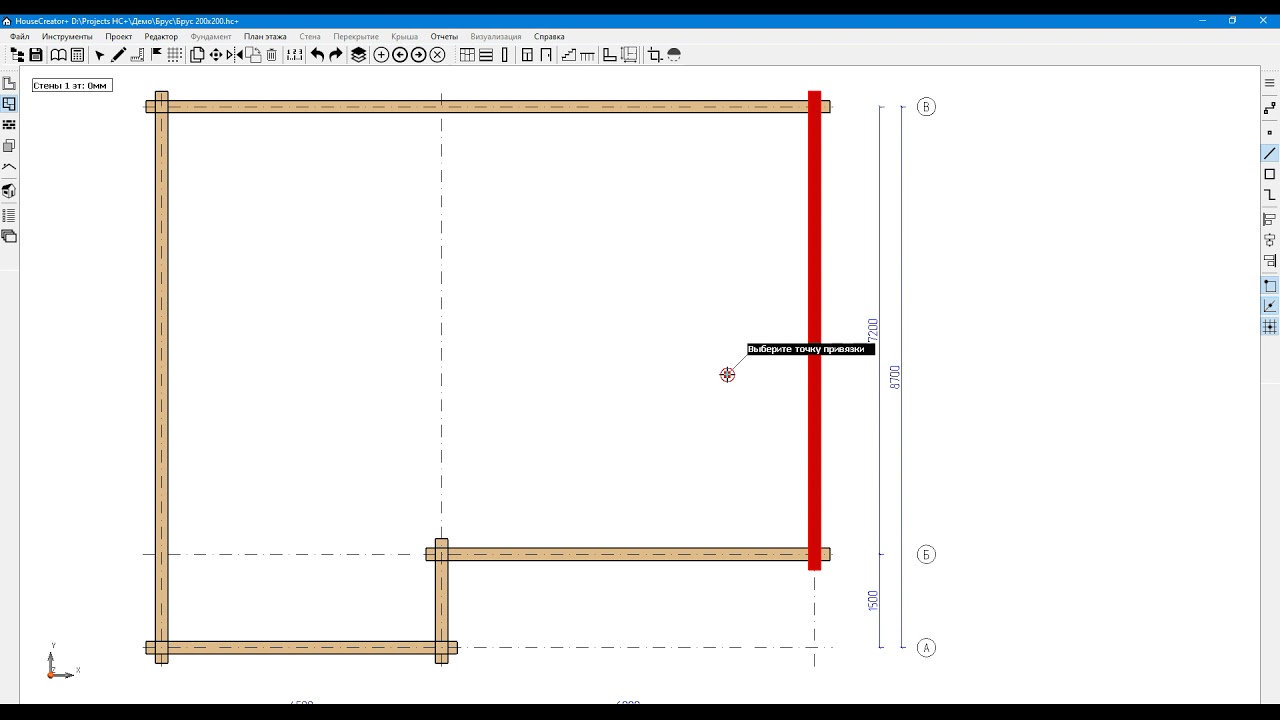The image size is (1280, 720).
Task: Click the half-shaded circle icon in toolbar
Action: click(674, 55)
